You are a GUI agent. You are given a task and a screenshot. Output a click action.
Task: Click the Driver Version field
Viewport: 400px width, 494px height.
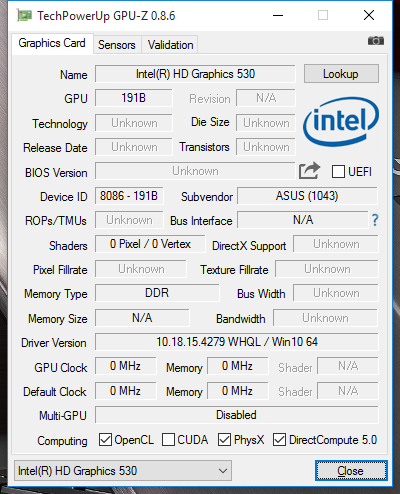pos(237,342)
